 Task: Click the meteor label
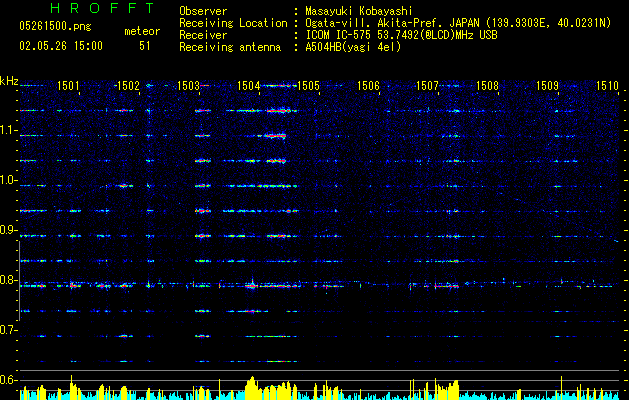coord(142,31)
